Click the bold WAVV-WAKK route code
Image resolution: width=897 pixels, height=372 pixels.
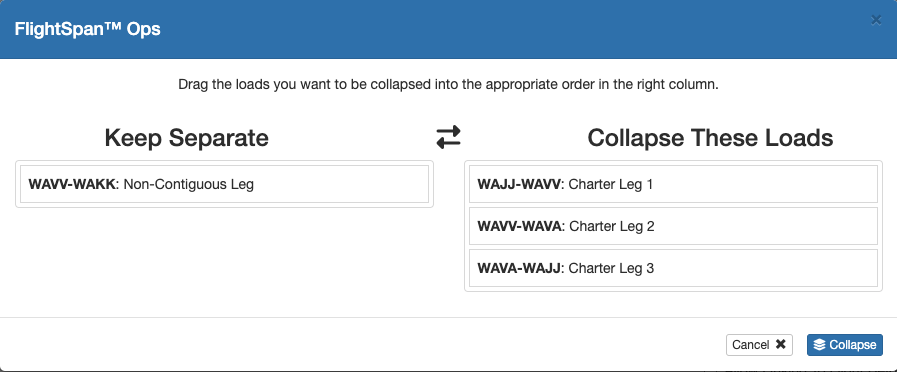tap(73, 184)
